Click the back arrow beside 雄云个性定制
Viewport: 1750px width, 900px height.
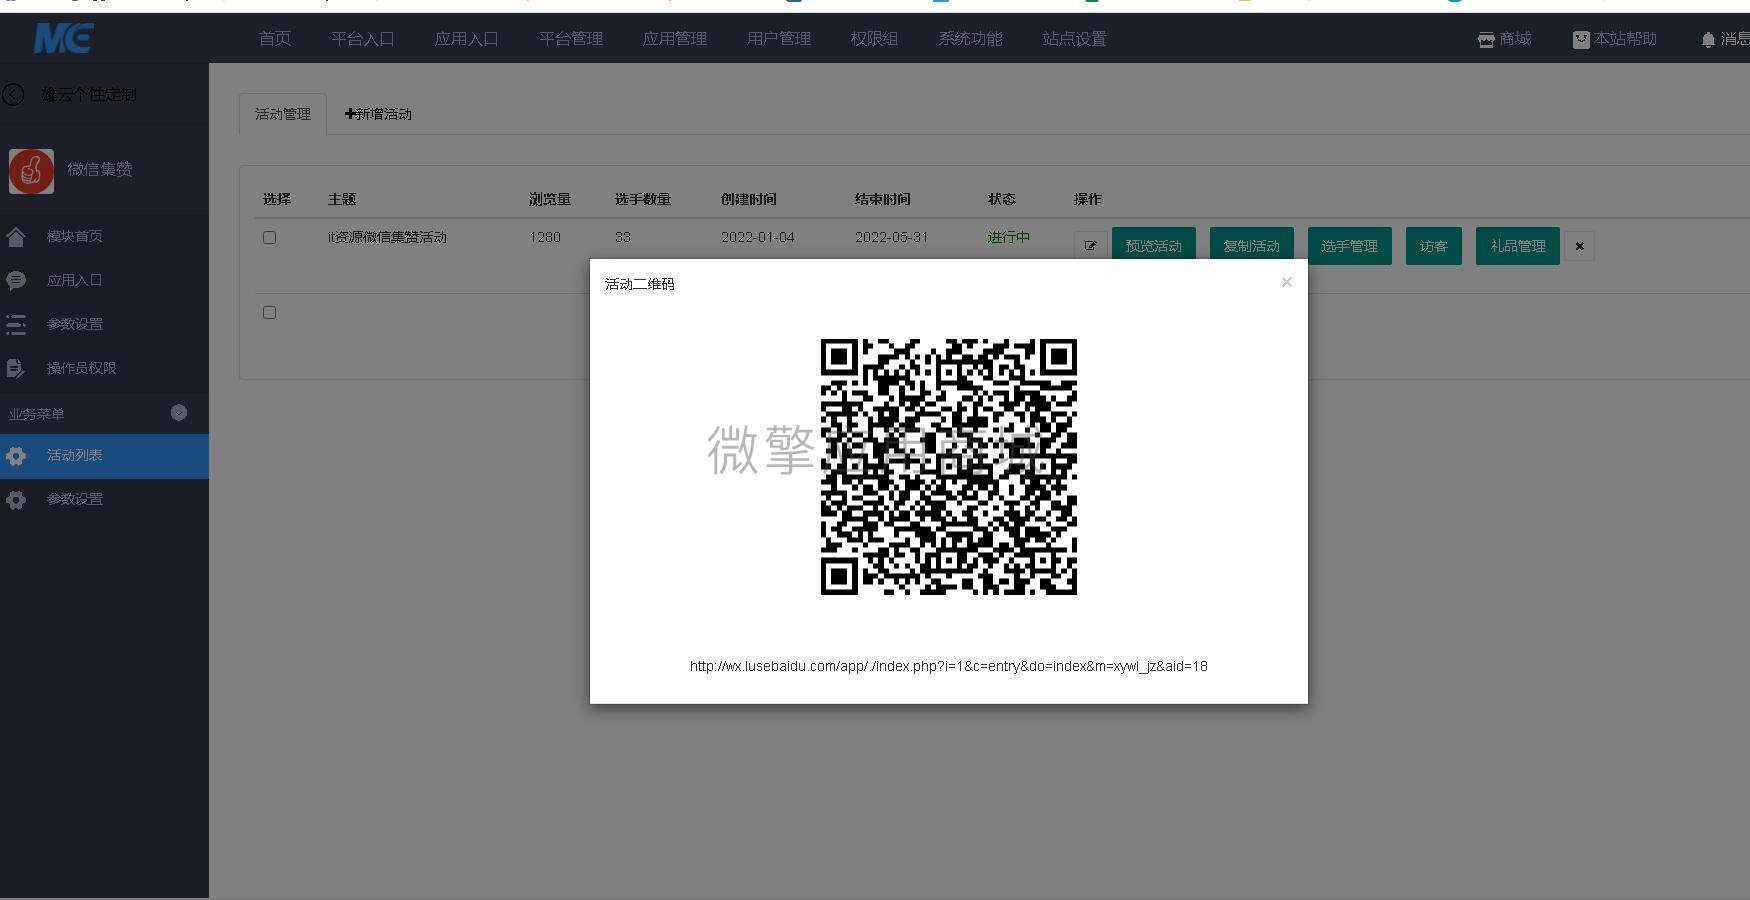coord(13,94)
